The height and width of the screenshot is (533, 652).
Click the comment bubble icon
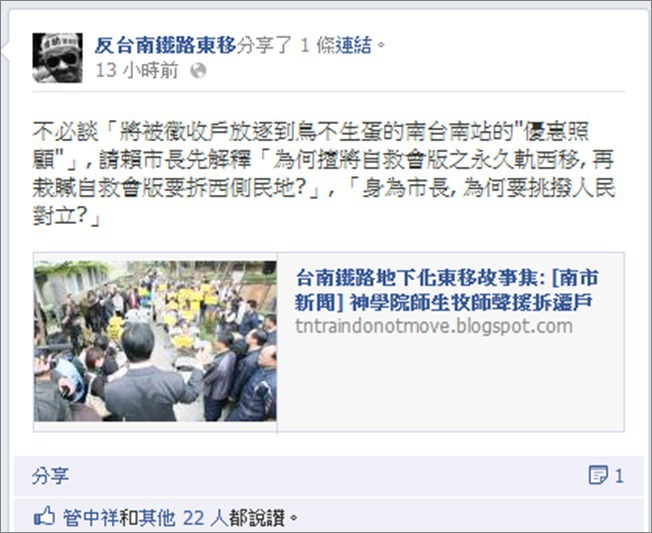(598, 476)
